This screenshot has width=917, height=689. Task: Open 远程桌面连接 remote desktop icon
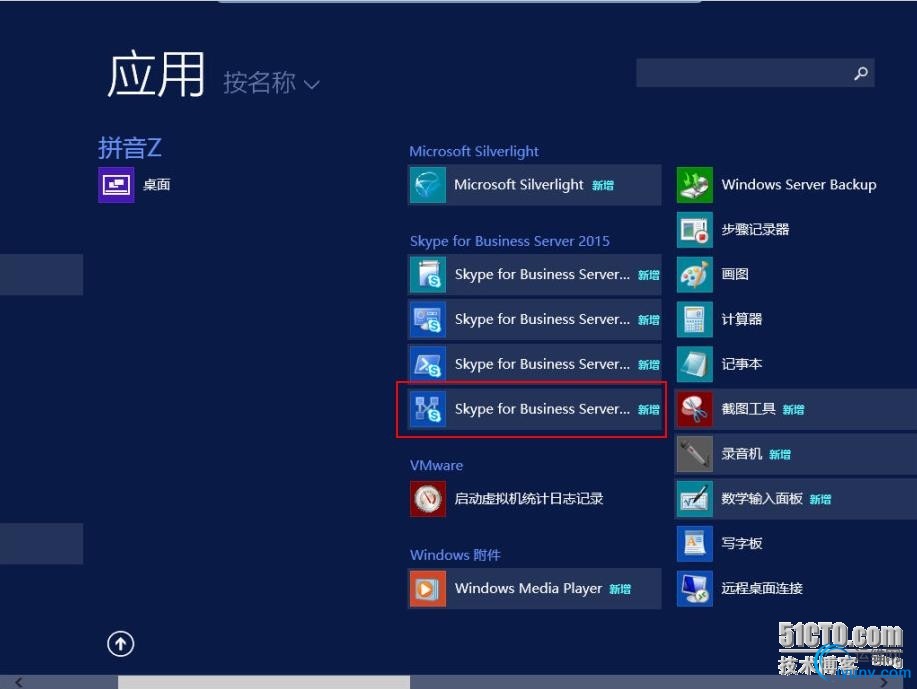[x=695, y=588]
